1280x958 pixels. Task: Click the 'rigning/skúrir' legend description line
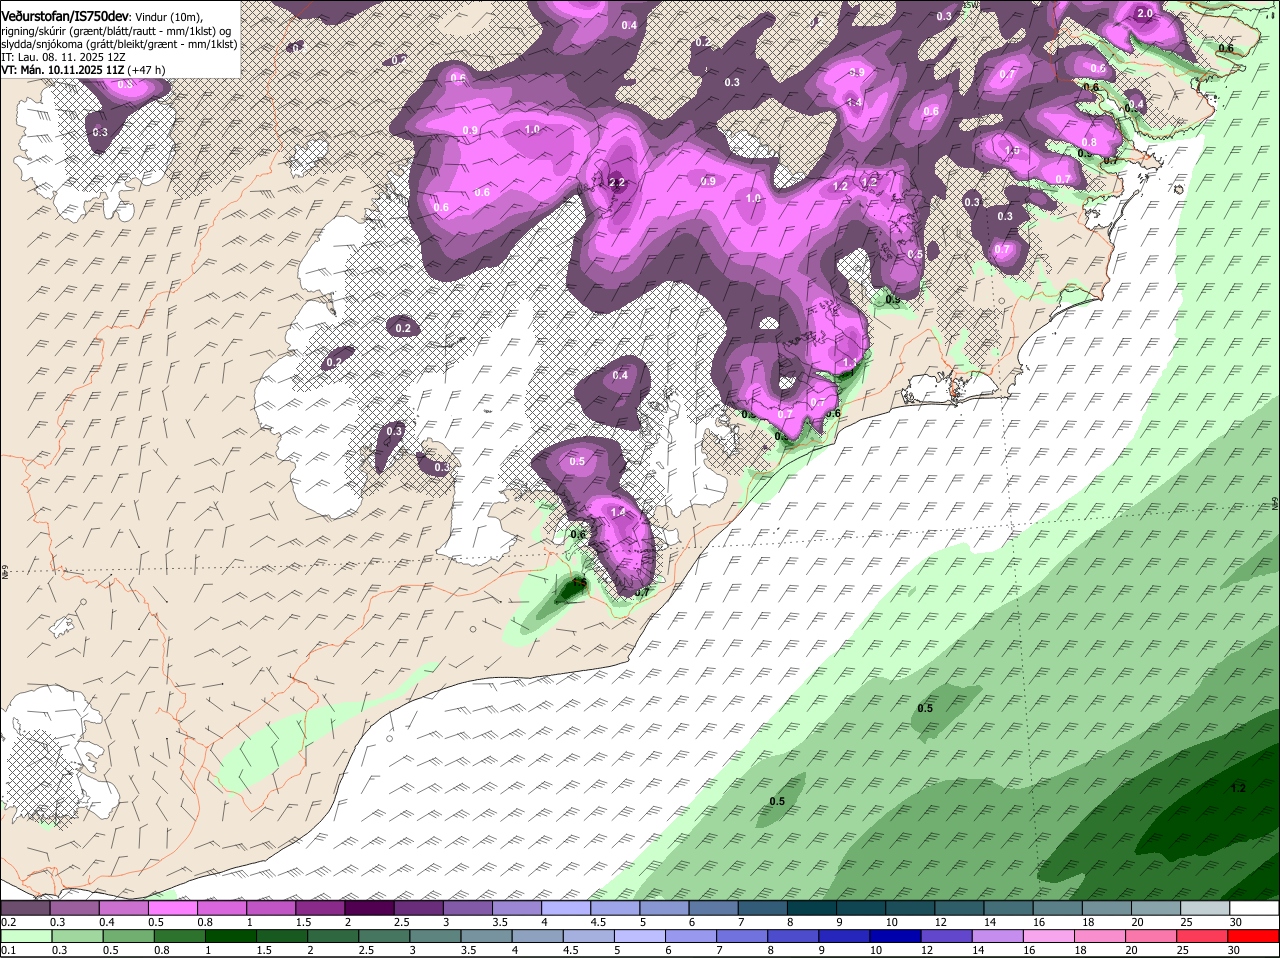click(x=117, y=31)
